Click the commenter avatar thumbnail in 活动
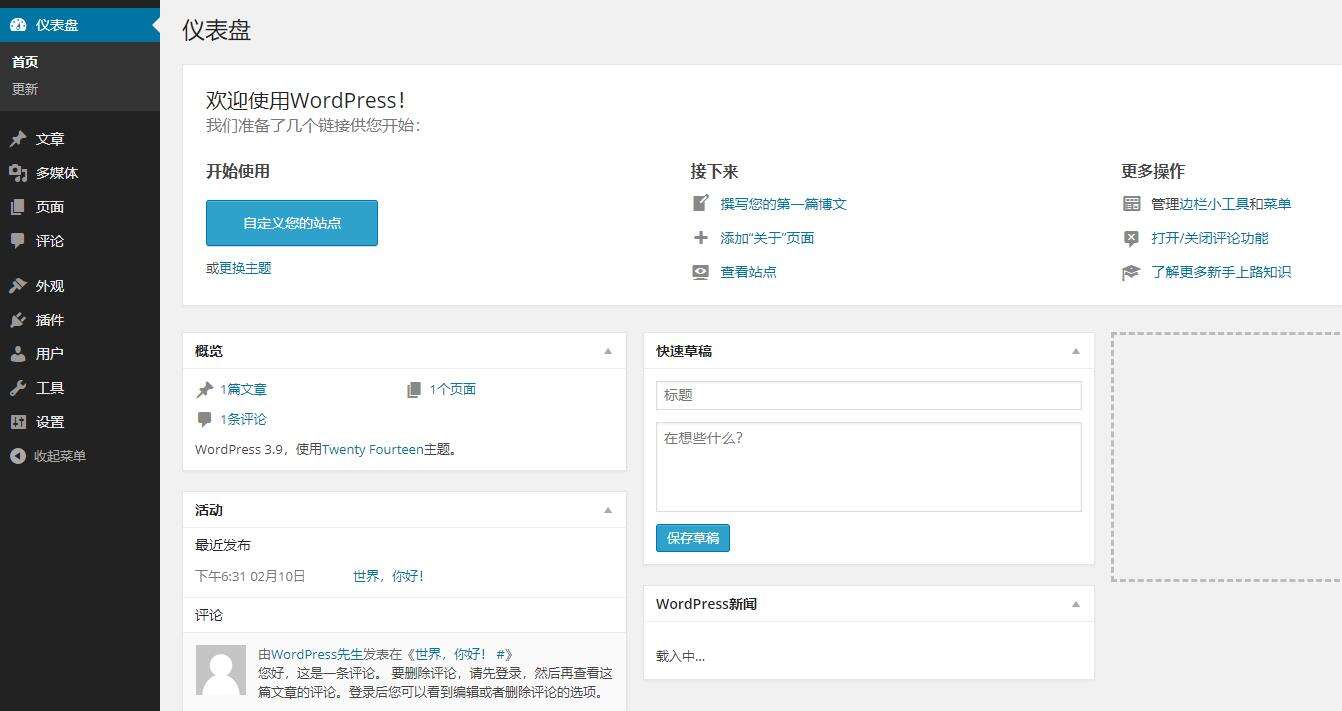Image resolution: width=1342 pixels, height=711 pixels. [221, 670]
